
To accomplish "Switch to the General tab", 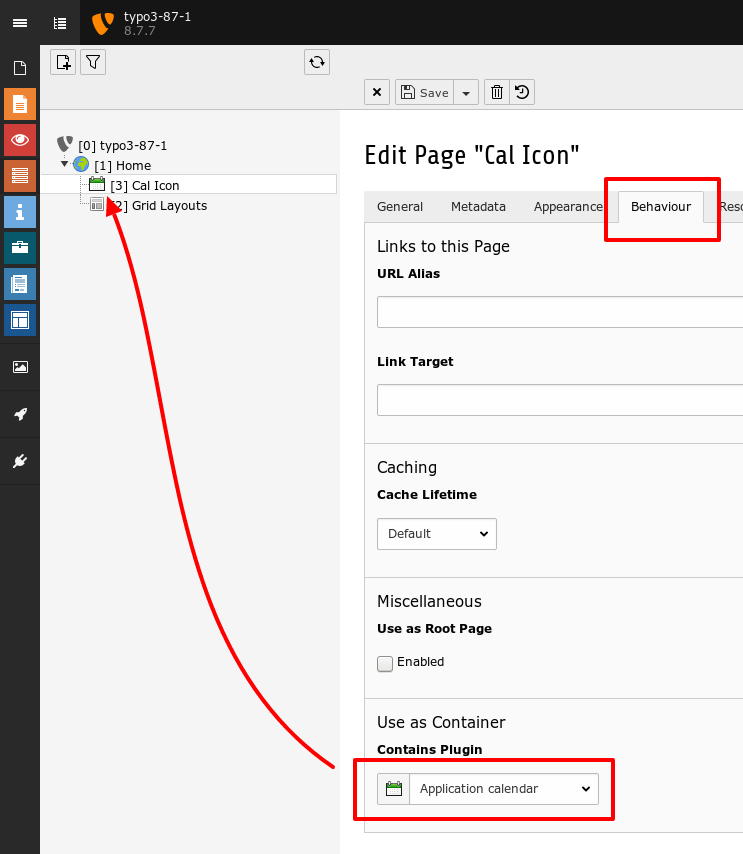I will pos(400,206).
